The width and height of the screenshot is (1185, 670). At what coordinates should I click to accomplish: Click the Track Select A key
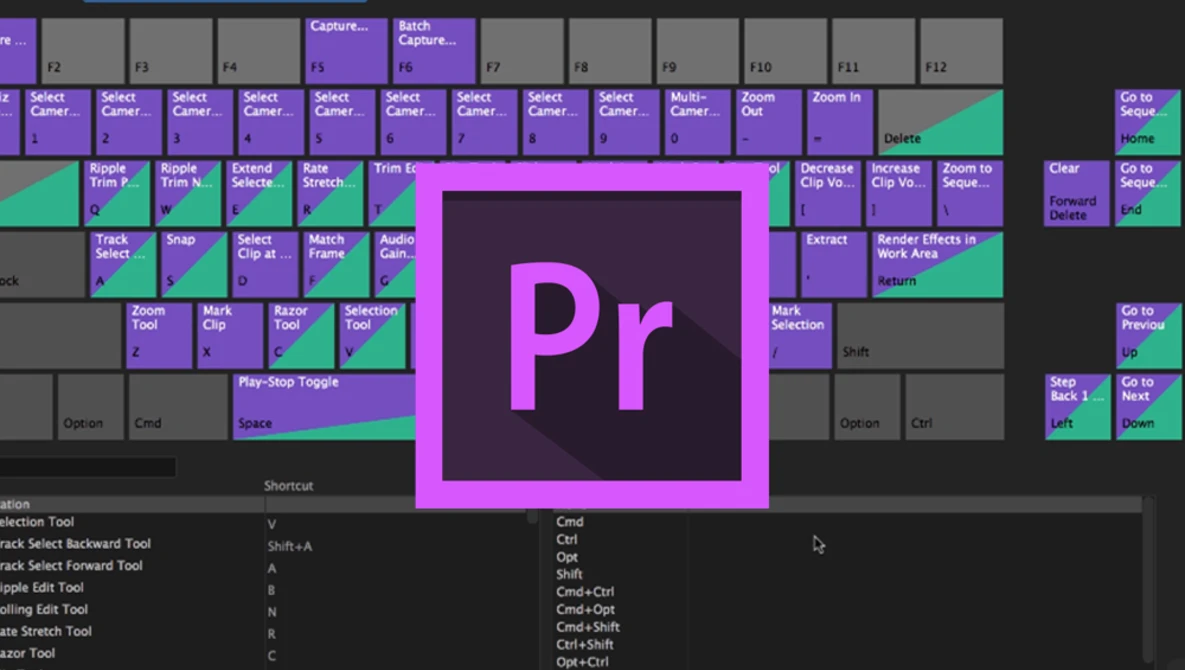(x=123, y=264)
